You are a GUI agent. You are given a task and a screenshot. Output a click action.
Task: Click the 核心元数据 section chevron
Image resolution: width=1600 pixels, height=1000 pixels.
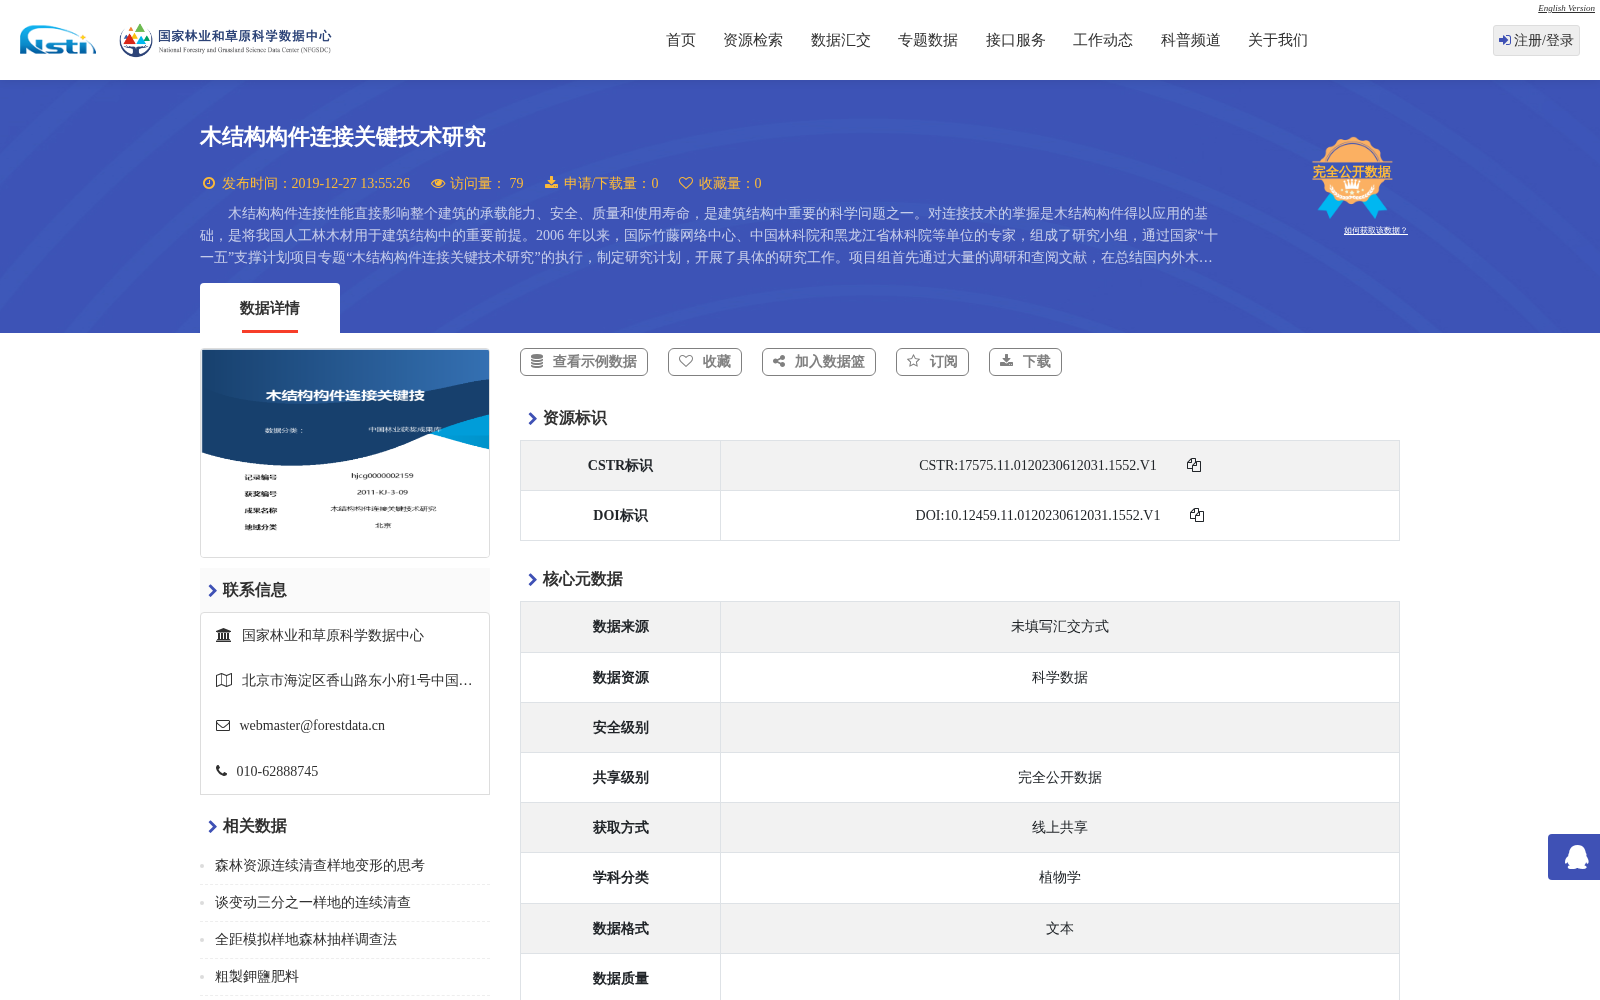pyautogui.click(x=533, y=580)
